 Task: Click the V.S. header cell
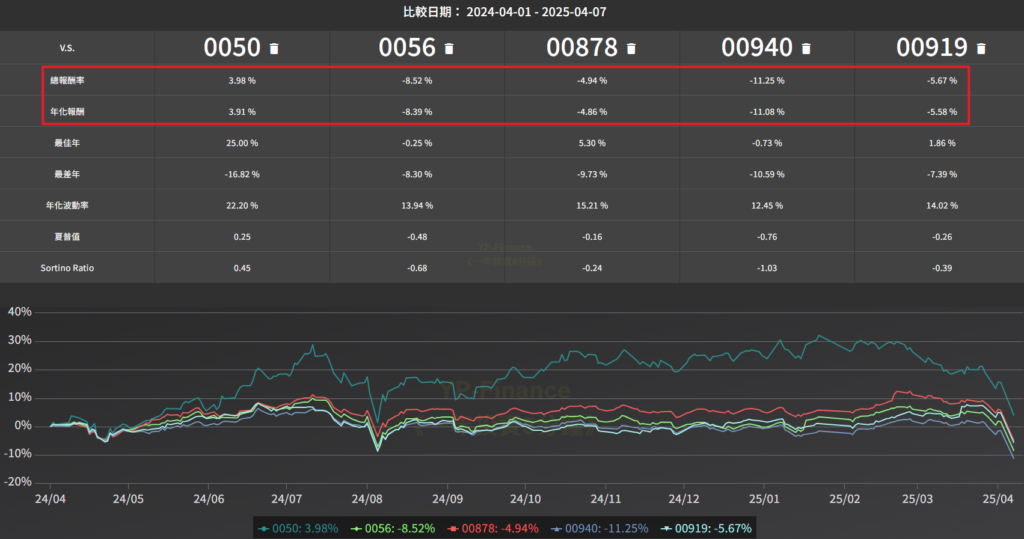click(67, 48)
